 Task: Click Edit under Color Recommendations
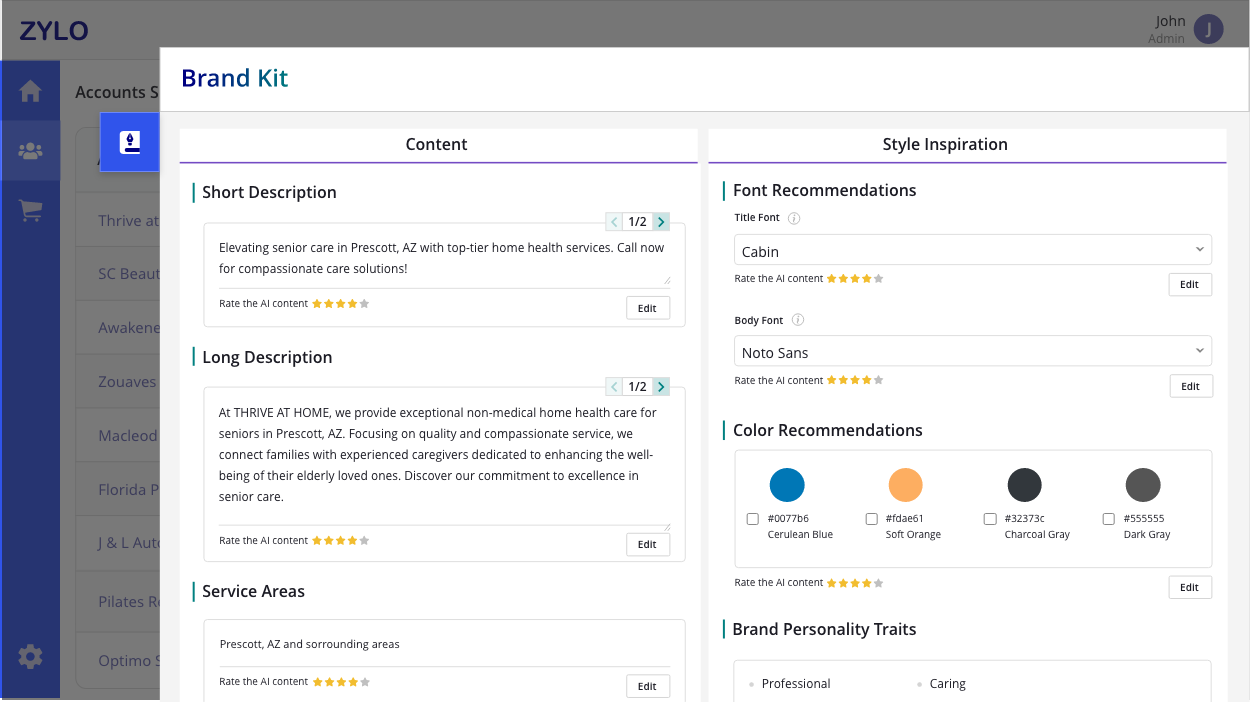1189,587
